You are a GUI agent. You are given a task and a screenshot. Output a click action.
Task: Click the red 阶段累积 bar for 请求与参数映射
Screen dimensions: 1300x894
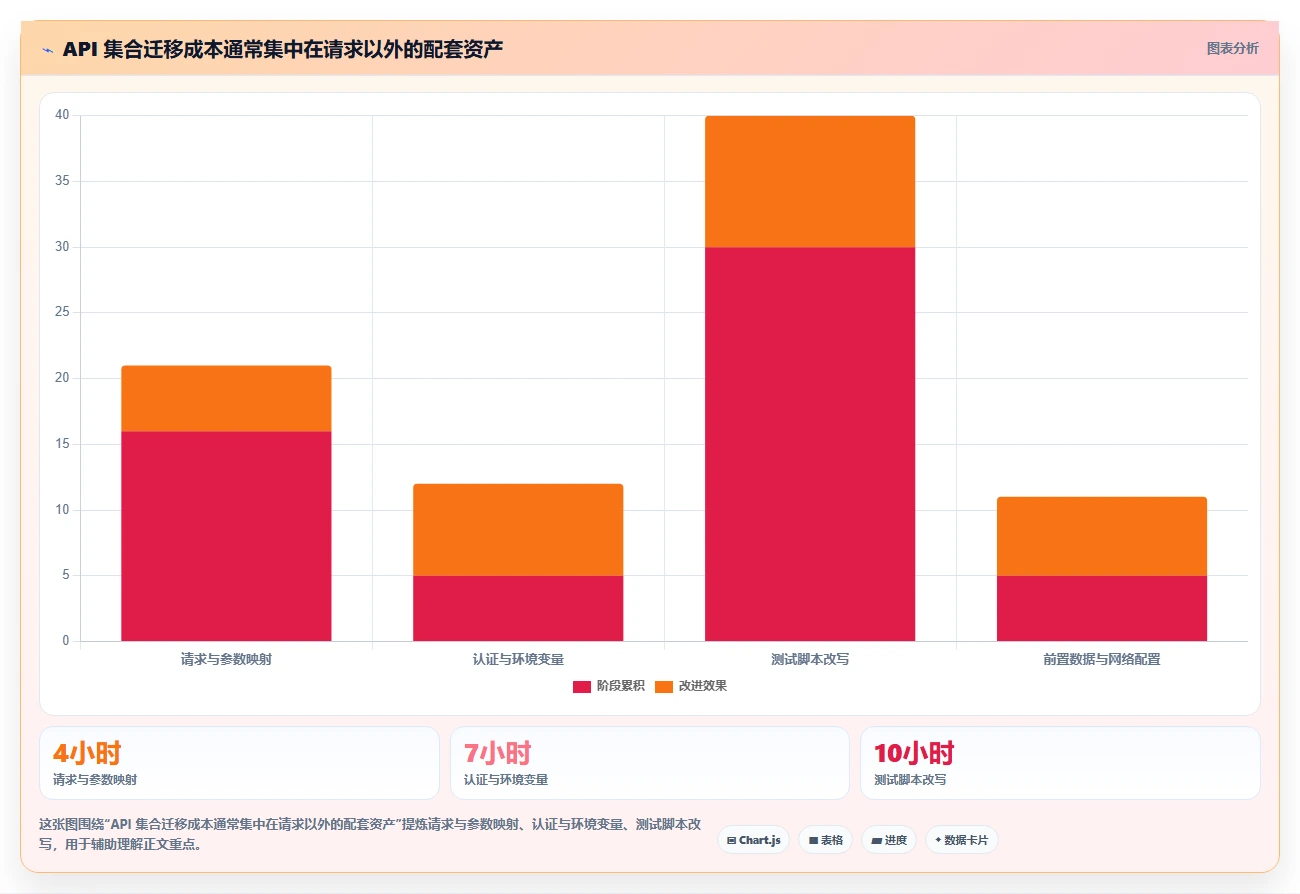click(x=226, y=536)
